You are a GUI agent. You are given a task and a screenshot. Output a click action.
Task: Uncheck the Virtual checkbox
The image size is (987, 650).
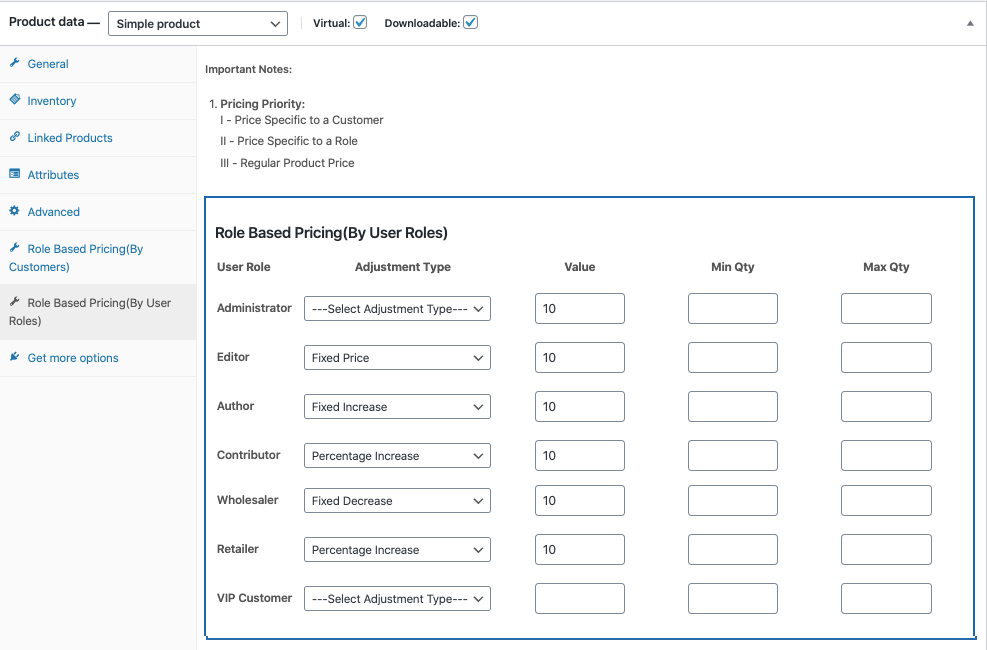coord(359,21)
